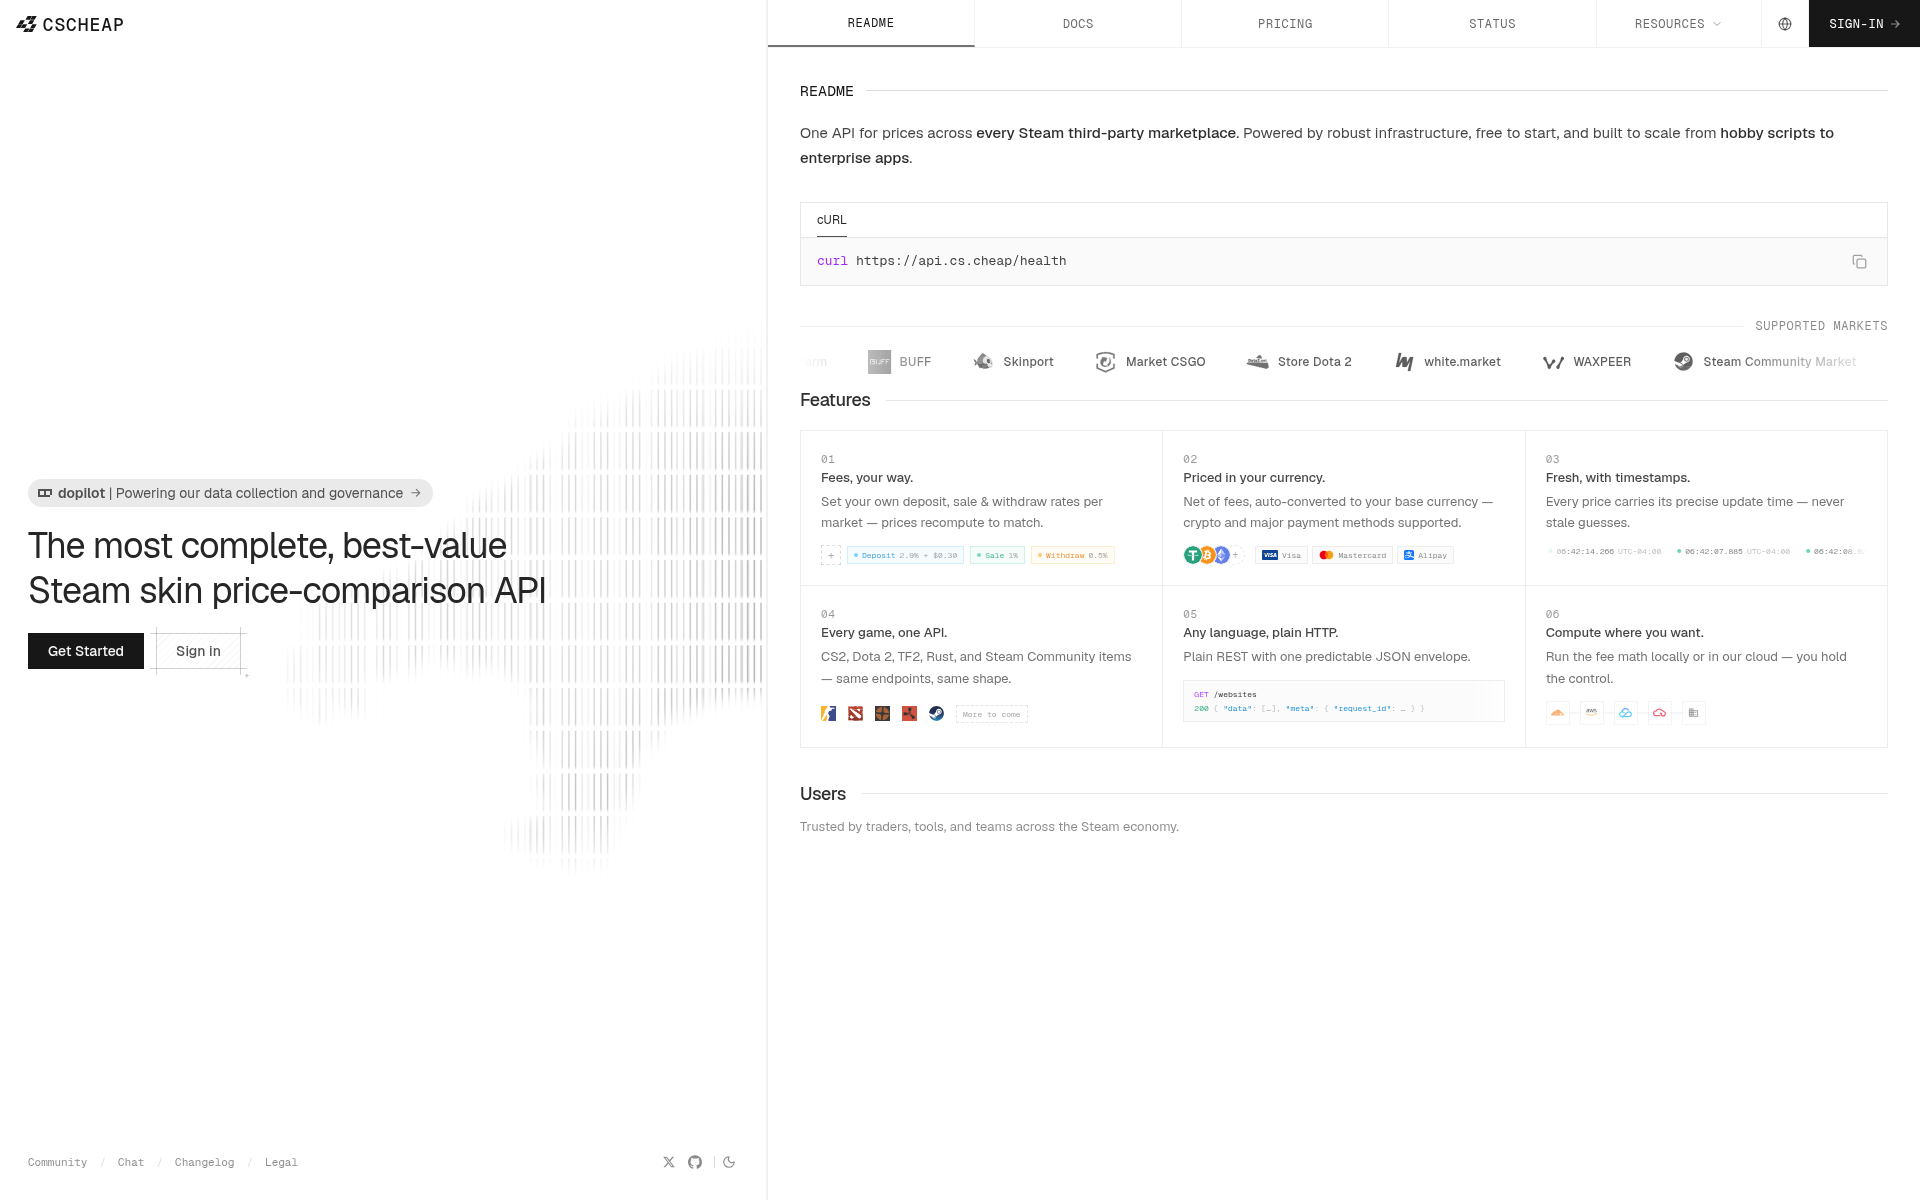Screen dimensions: 1920x1200
Task: Click the plus box beside Deposit tag
Action: tap(831, 555)
